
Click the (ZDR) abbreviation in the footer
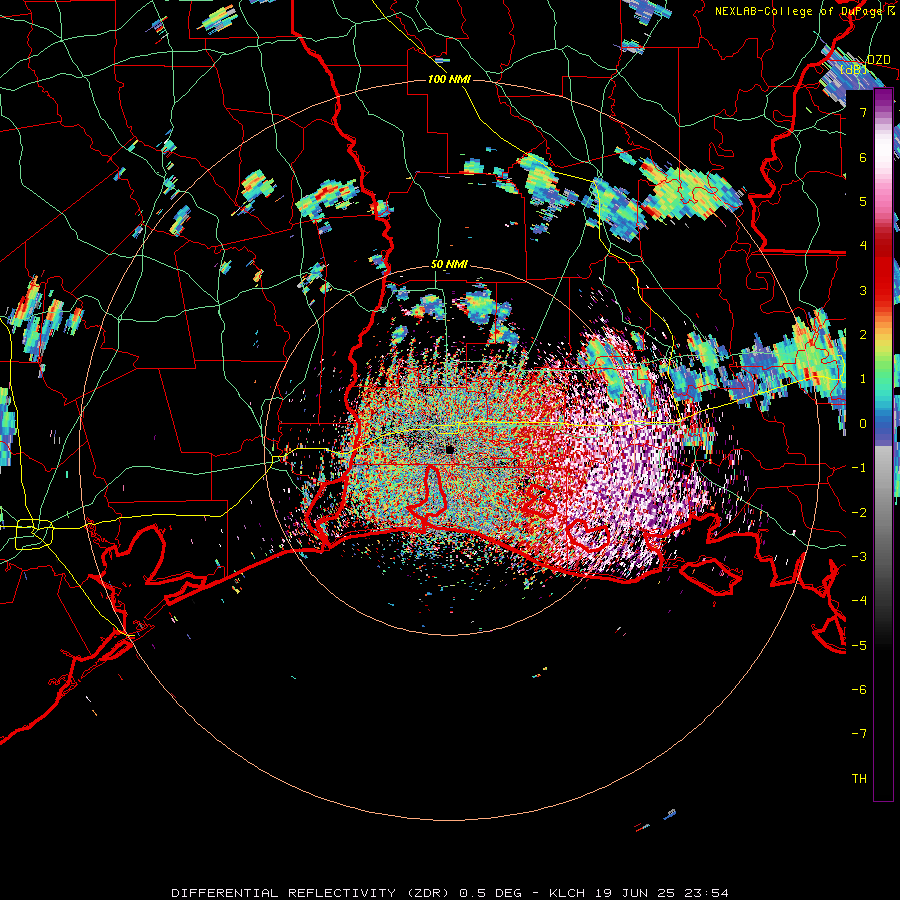[427, 893]
